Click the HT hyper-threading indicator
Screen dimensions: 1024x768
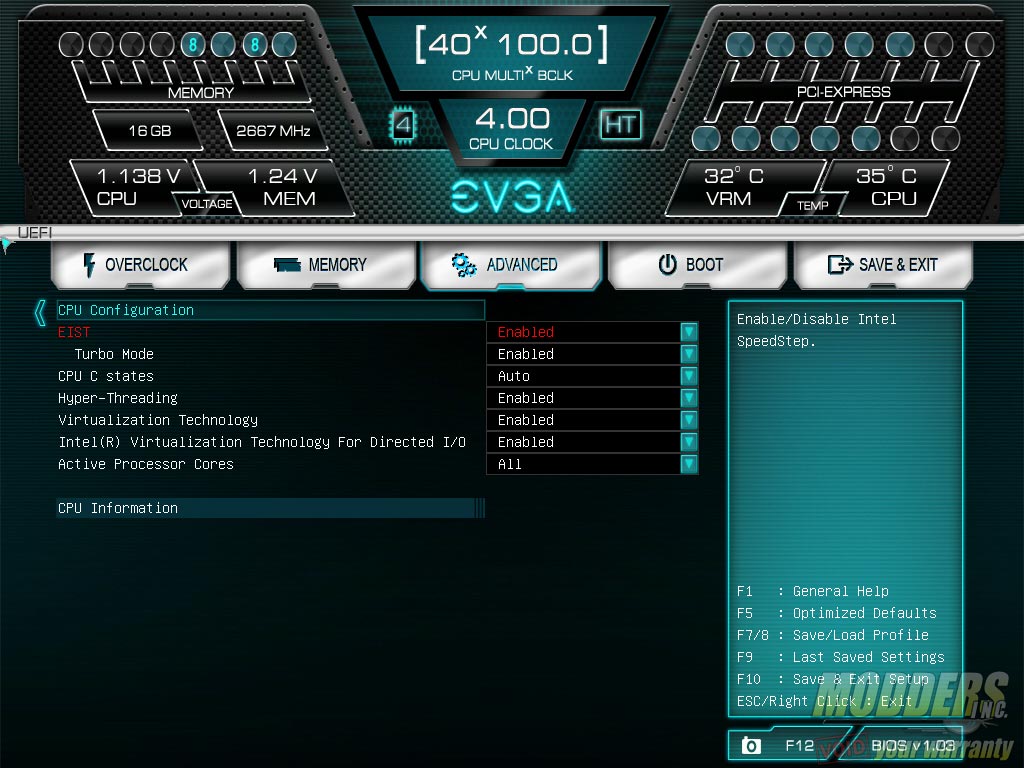click(x=620, y=124)
